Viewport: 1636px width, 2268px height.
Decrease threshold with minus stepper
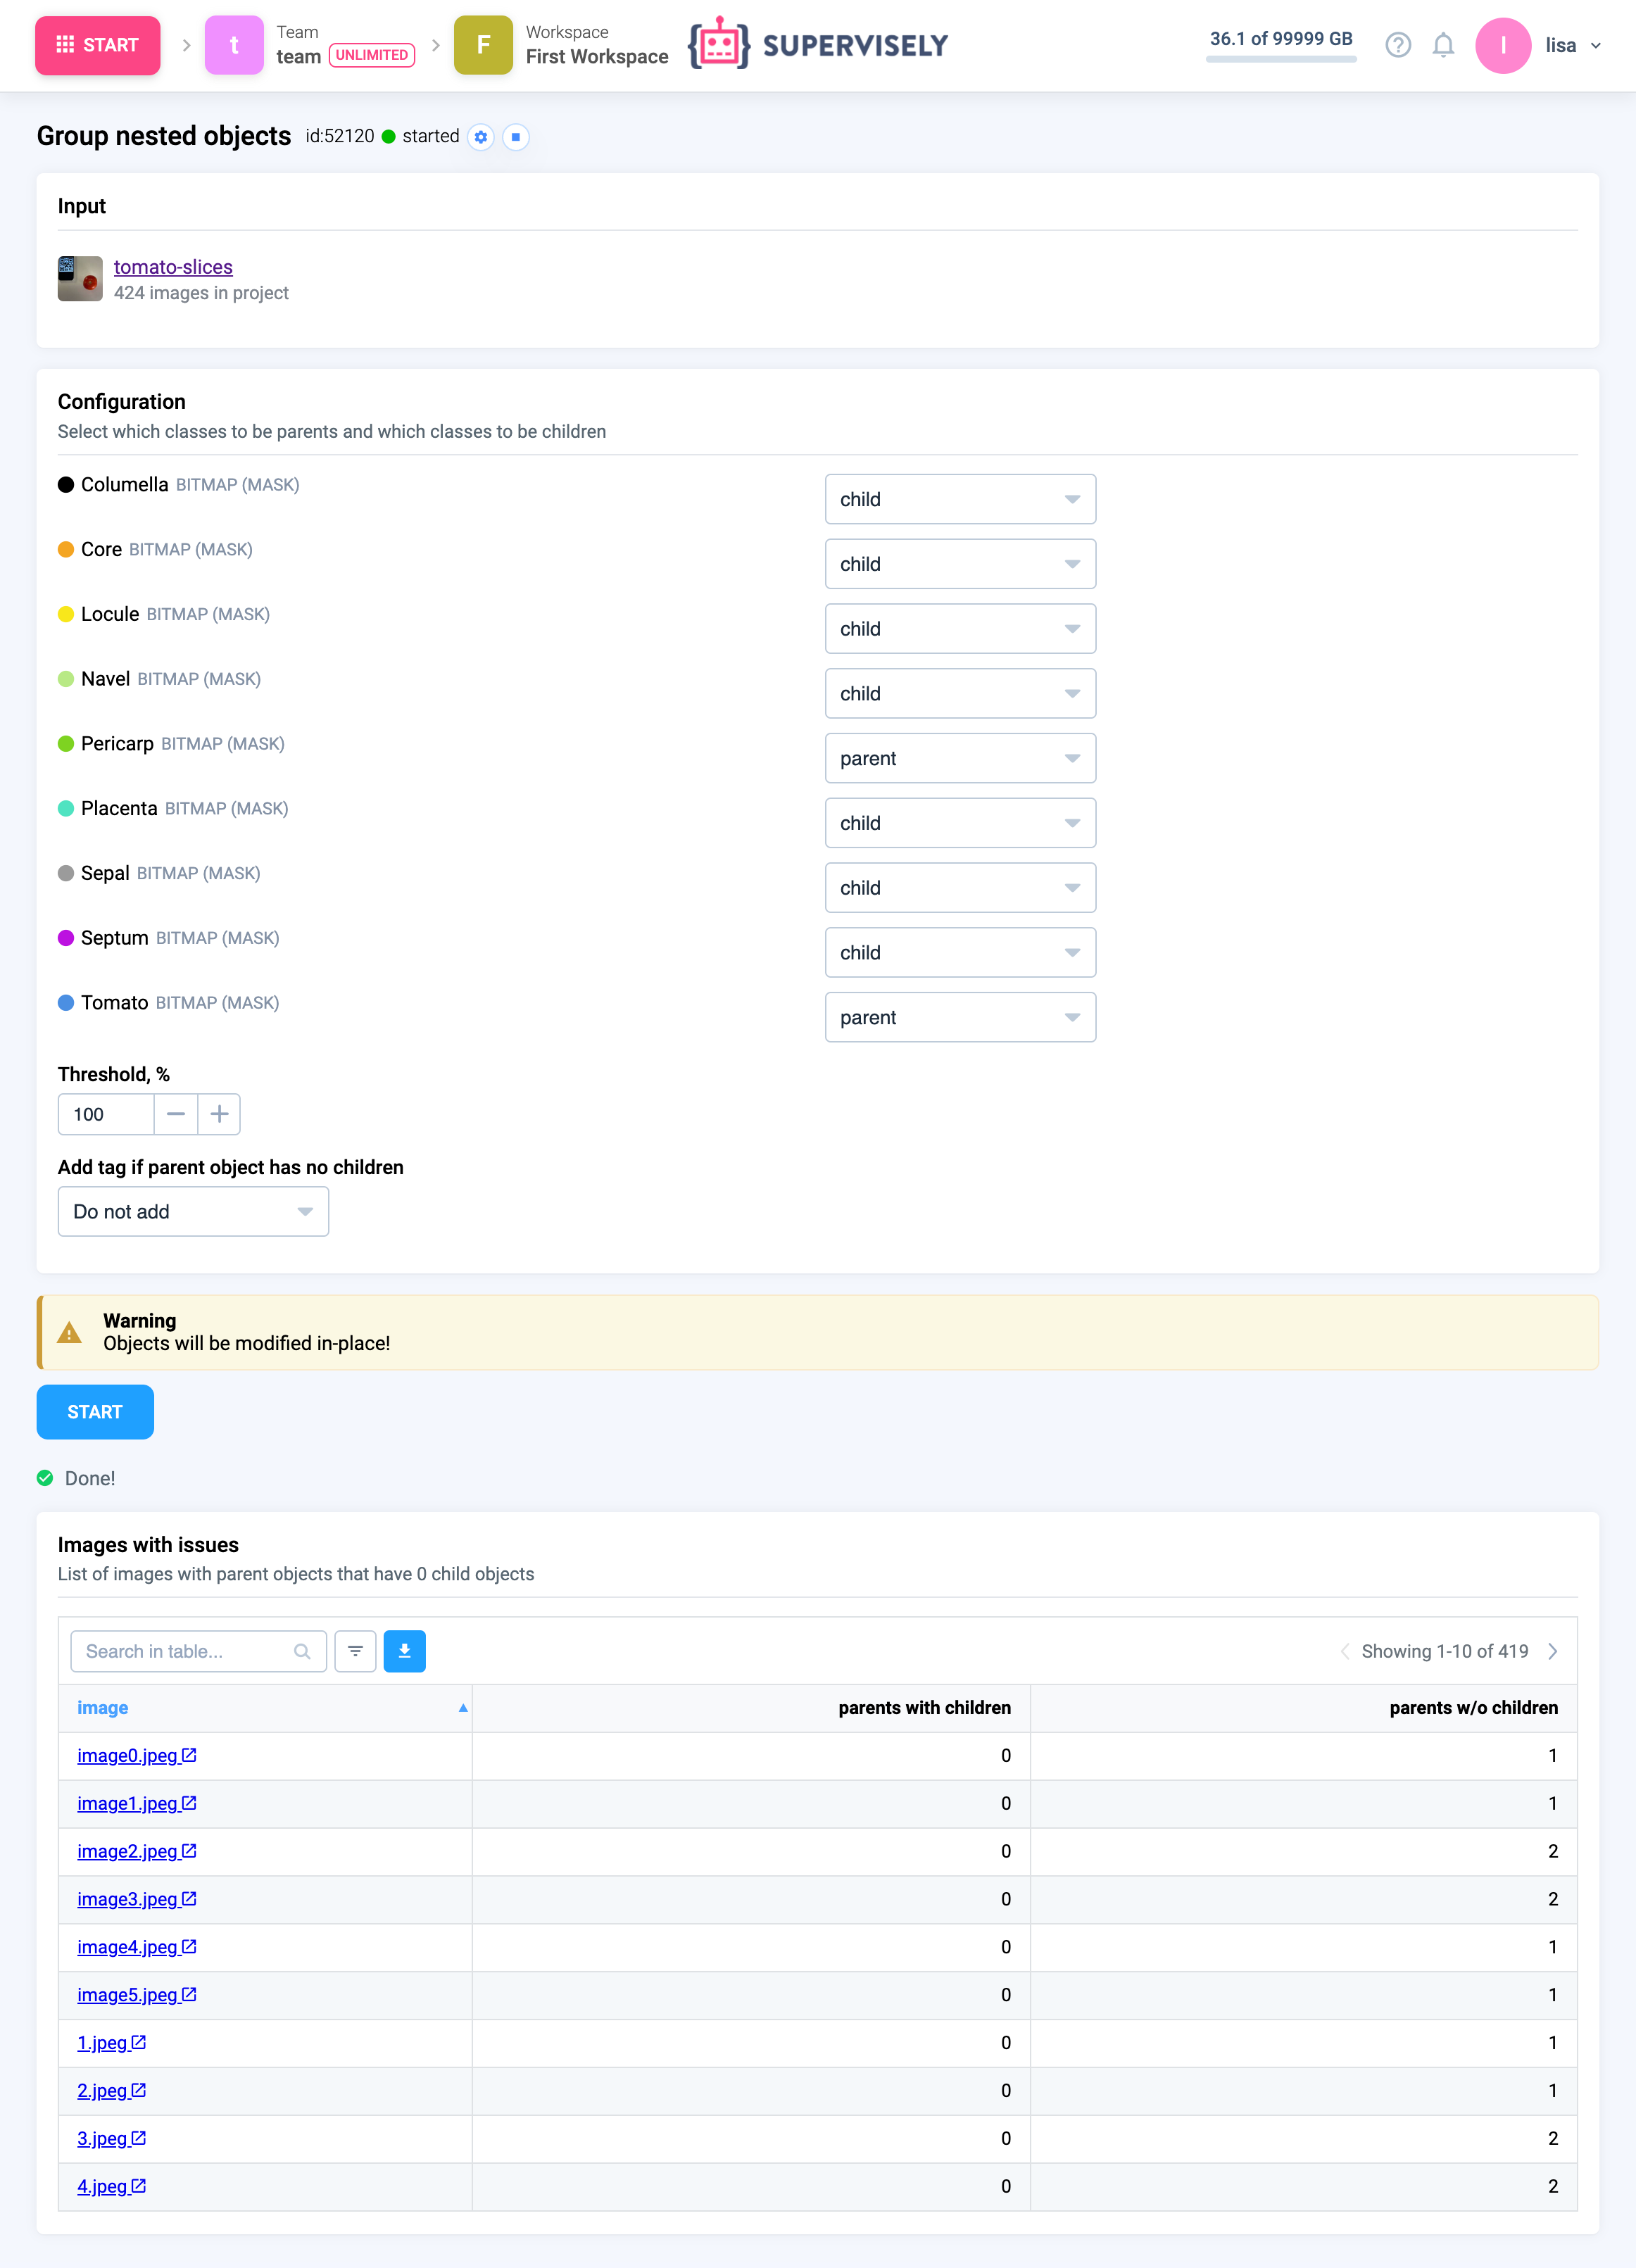coord(176,1114)
